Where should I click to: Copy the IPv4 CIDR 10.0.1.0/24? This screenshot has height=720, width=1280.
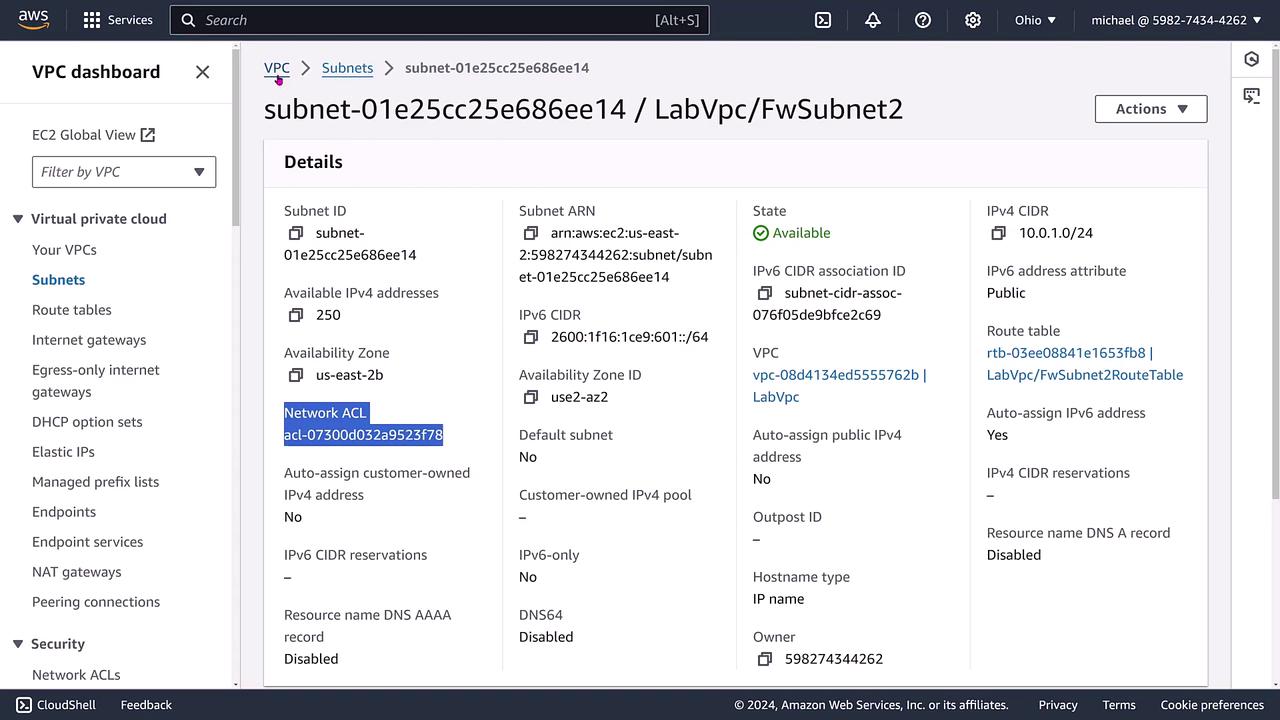(x=998, y=233)
